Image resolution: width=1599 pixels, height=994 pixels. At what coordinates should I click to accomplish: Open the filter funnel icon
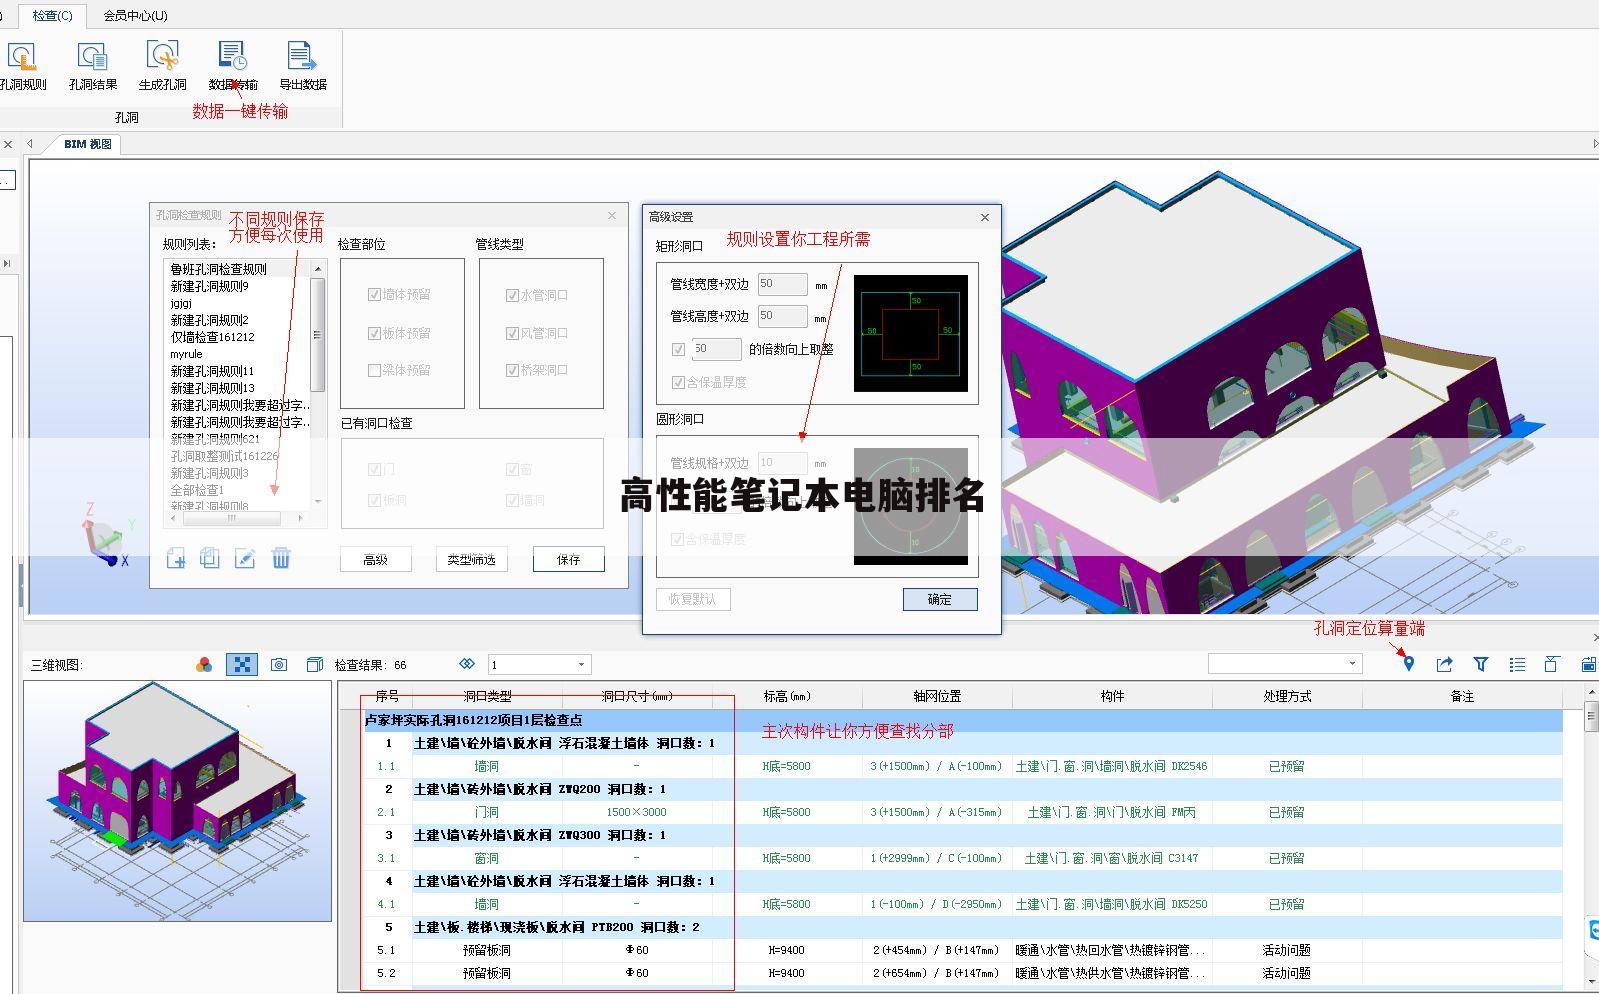pyautogui.click(x=1481, y=664)
